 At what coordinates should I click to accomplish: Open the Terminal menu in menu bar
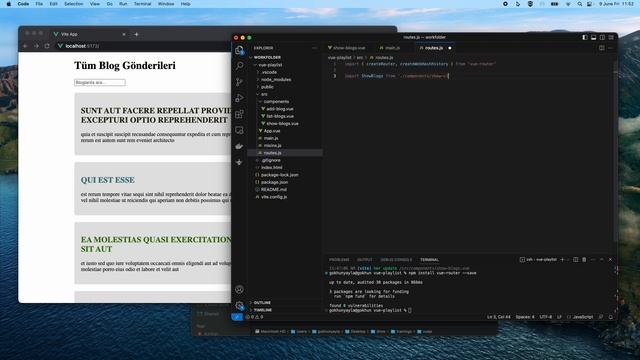[x=142, y=4]
